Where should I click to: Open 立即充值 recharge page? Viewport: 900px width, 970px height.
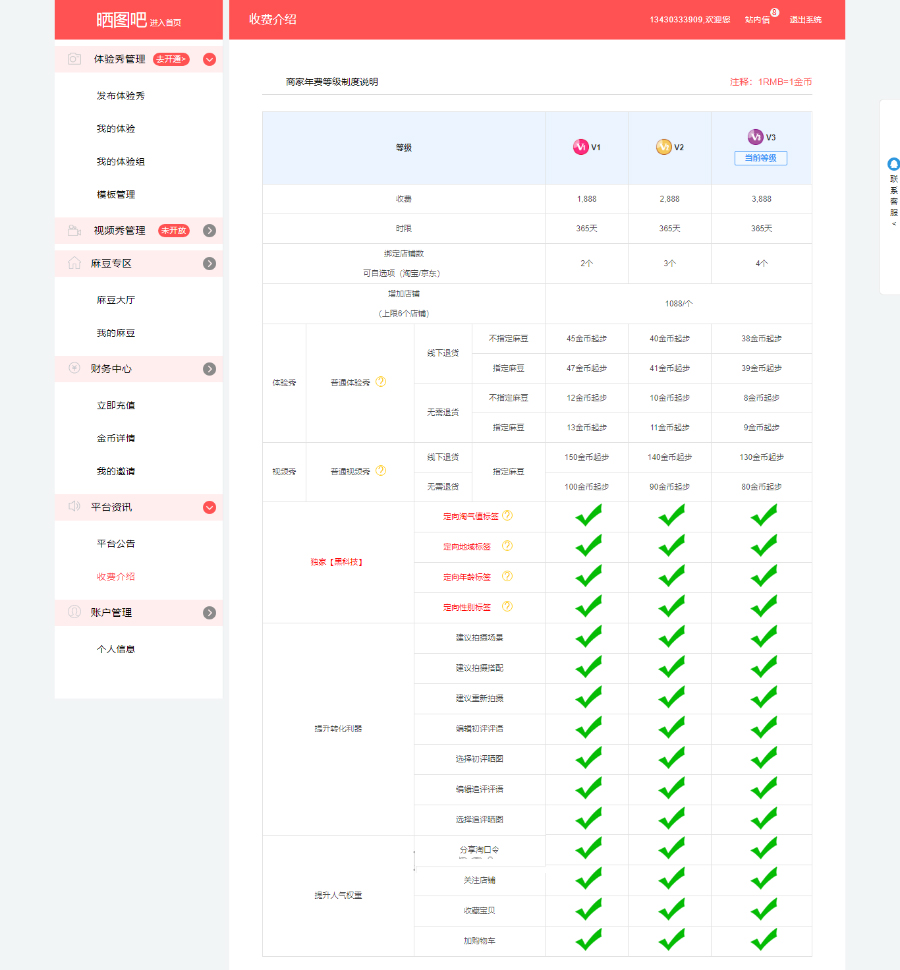(116, 405)
